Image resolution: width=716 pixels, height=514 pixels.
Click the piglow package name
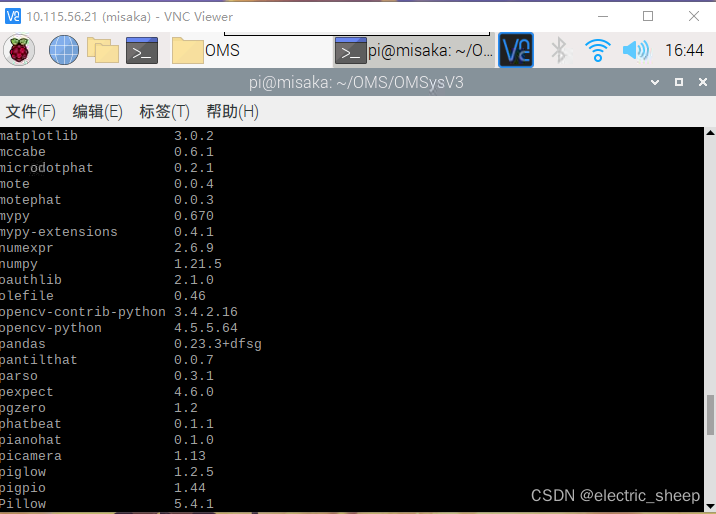tap(23, 472)
